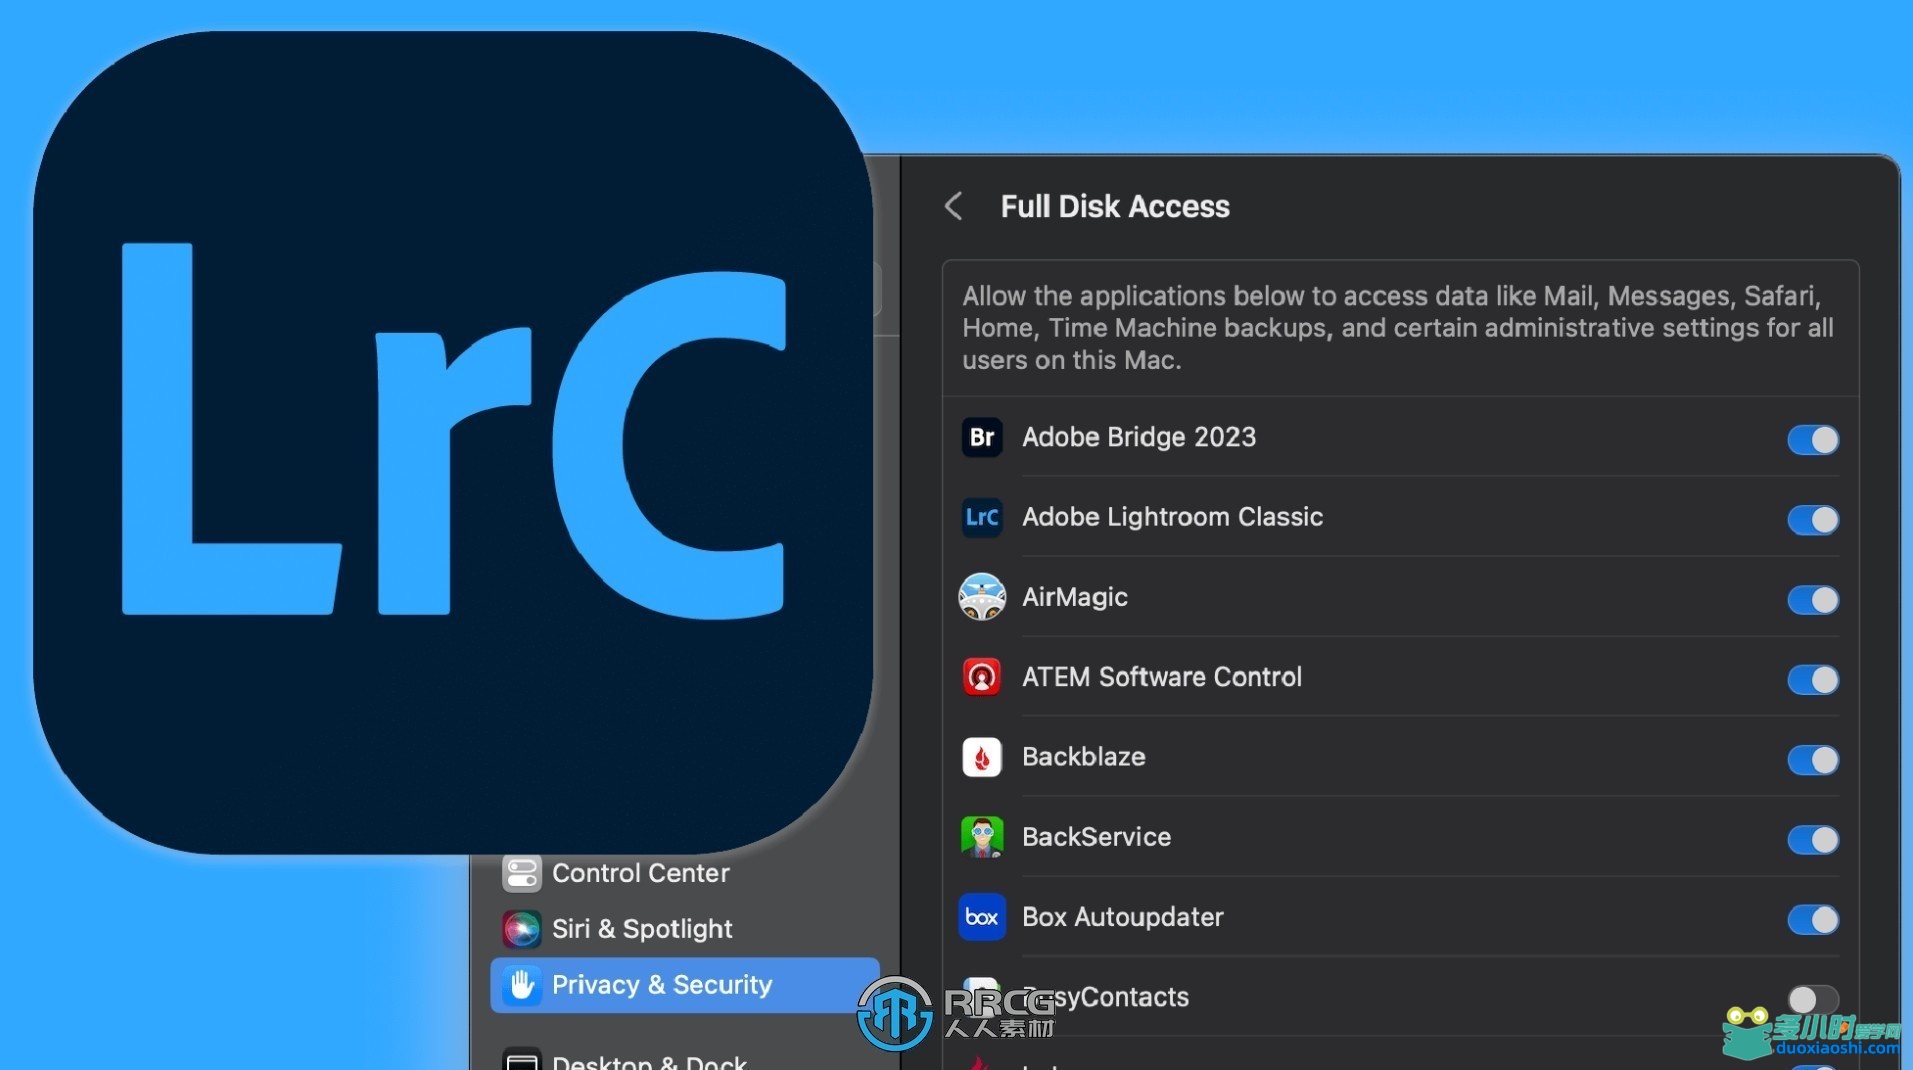Select the BackService row label
The width and height of the screenshot is (1913, 1070).
pos(1096,837)
